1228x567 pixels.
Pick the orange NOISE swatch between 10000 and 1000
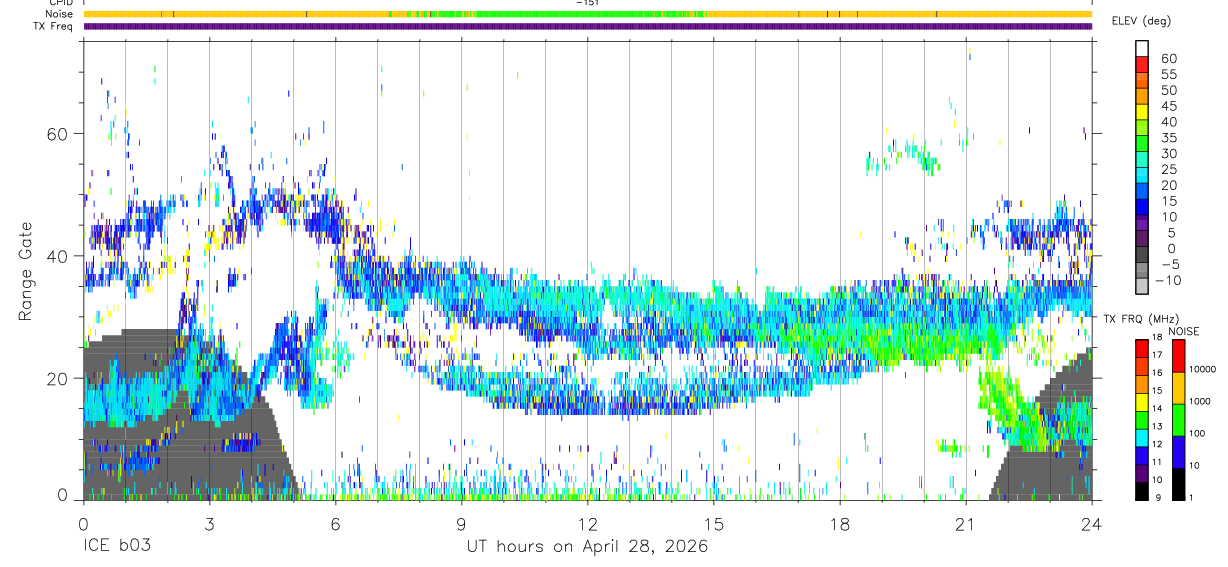click(1177, 388)
